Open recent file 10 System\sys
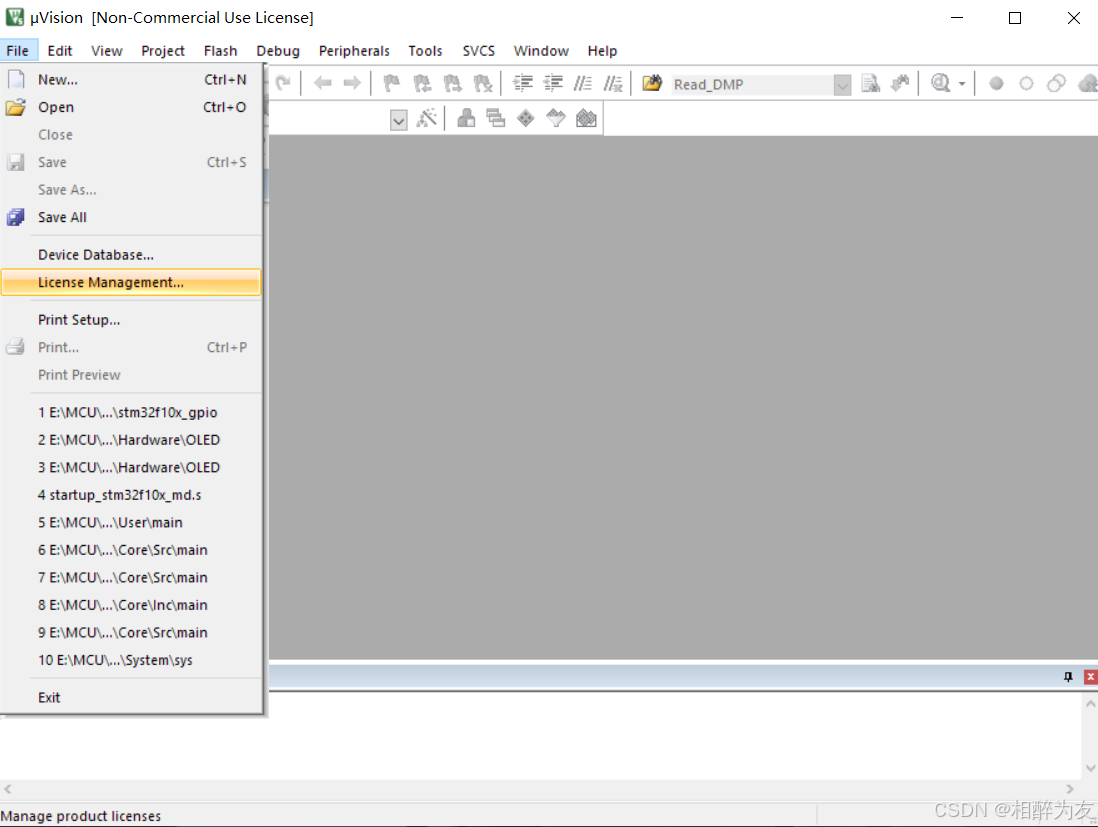The width and height of the screenshot is (1098, 827). coord(132,660)
